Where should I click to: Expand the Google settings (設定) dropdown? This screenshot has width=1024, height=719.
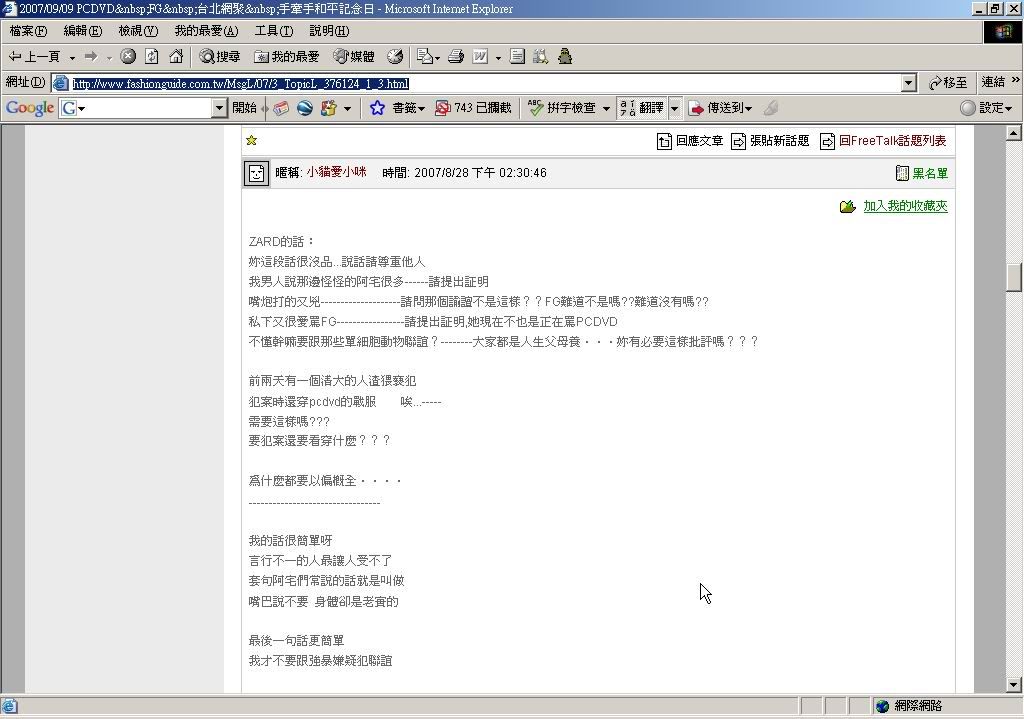pos(986,108)
